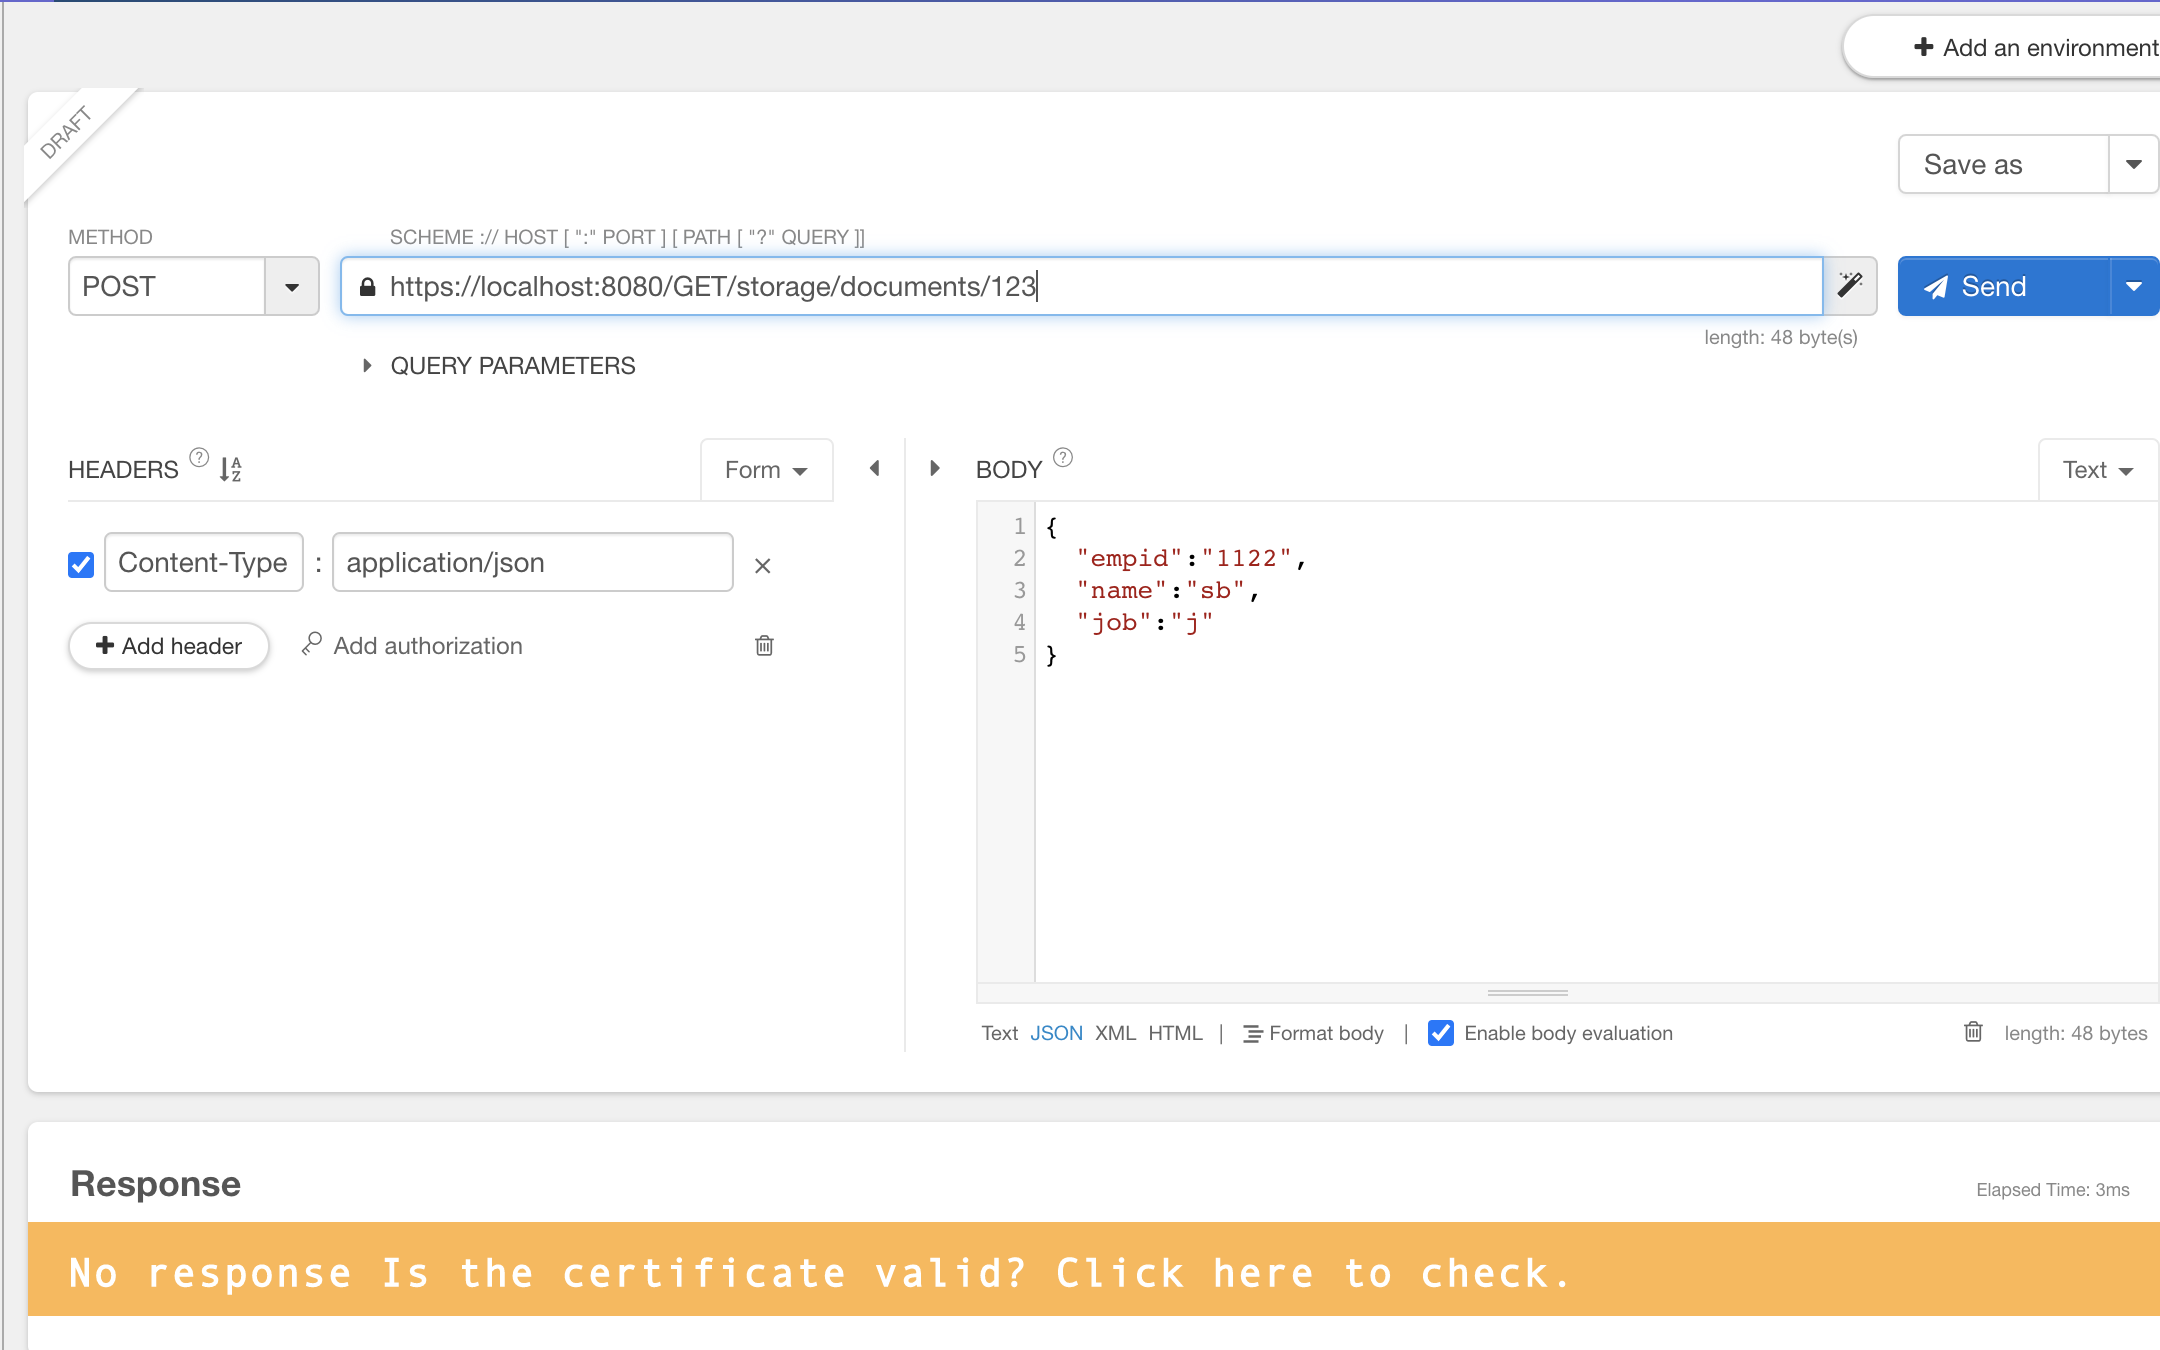Click the Save as button
2160x1350 pixels.
(2003, 164)
